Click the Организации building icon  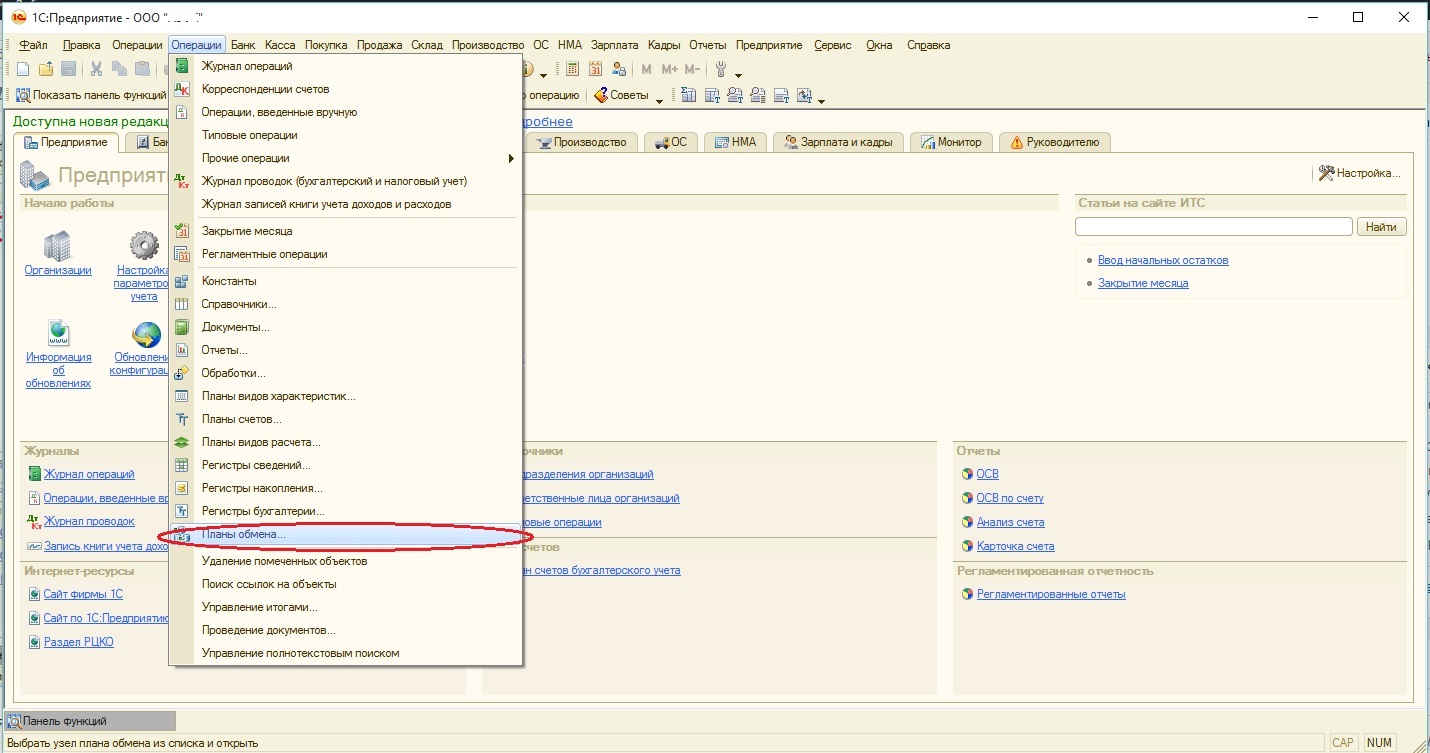coord(58,245)
